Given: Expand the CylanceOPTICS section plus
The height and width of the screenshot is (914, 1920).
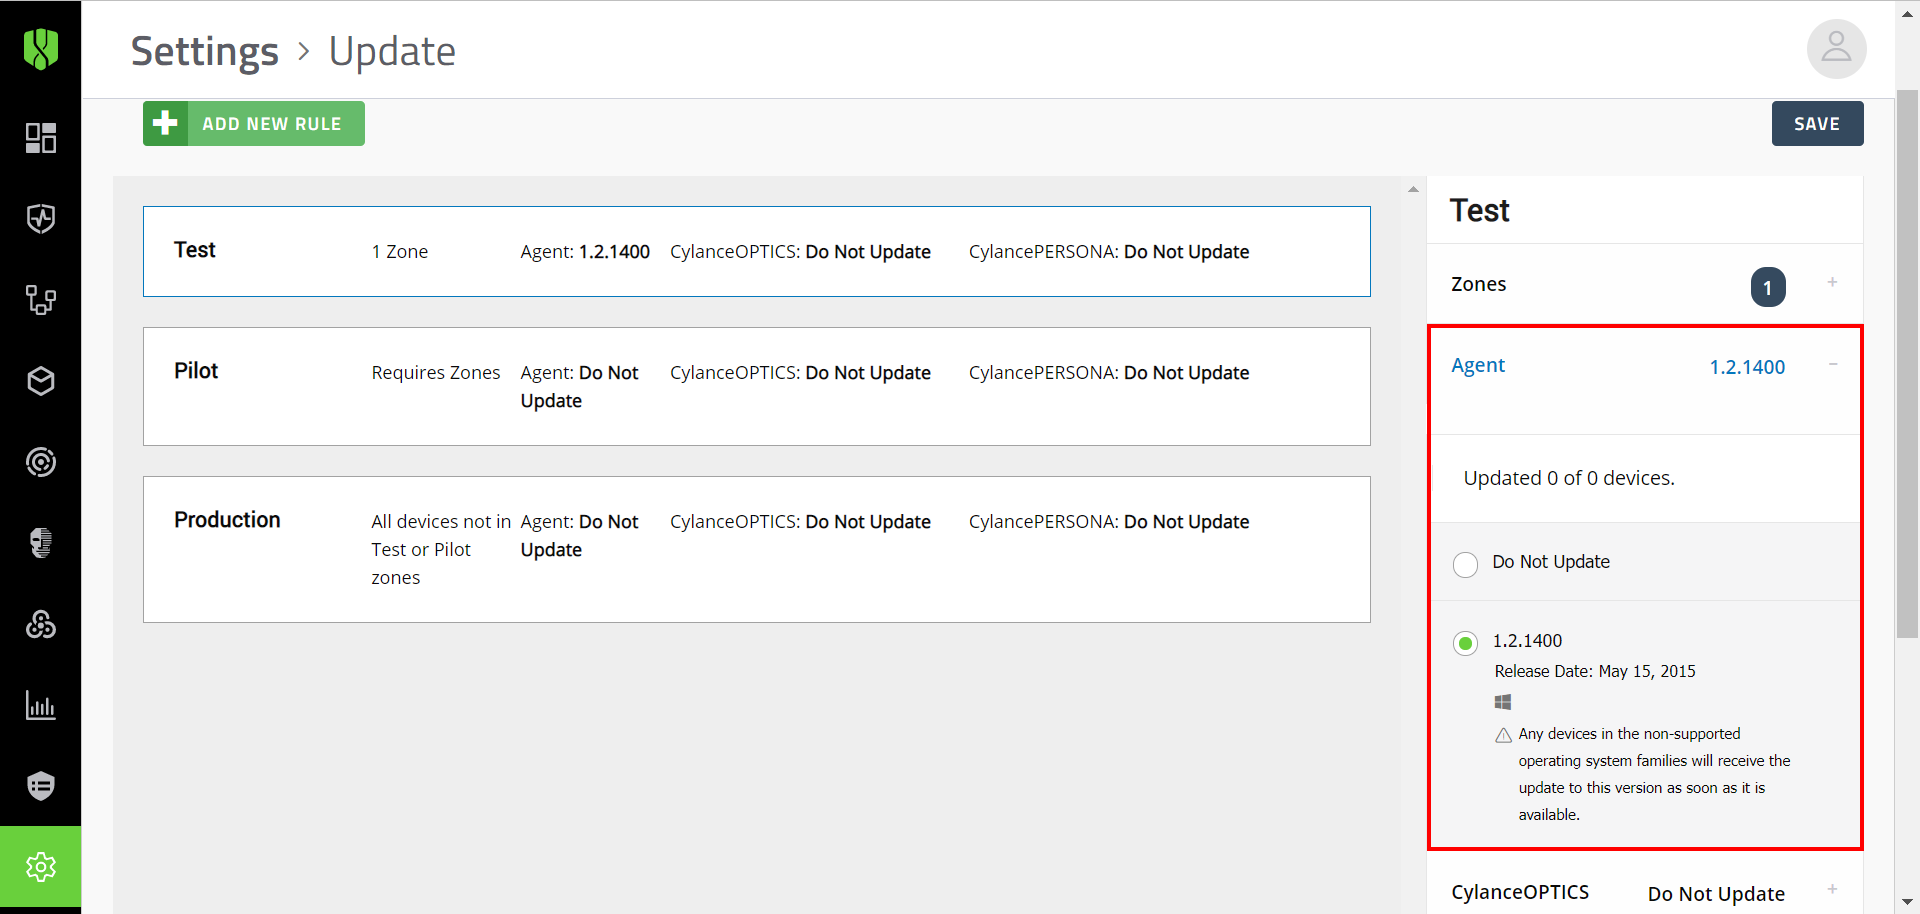Looking at the screenshot, I should pyautogui.click(x=1832, y=889).
